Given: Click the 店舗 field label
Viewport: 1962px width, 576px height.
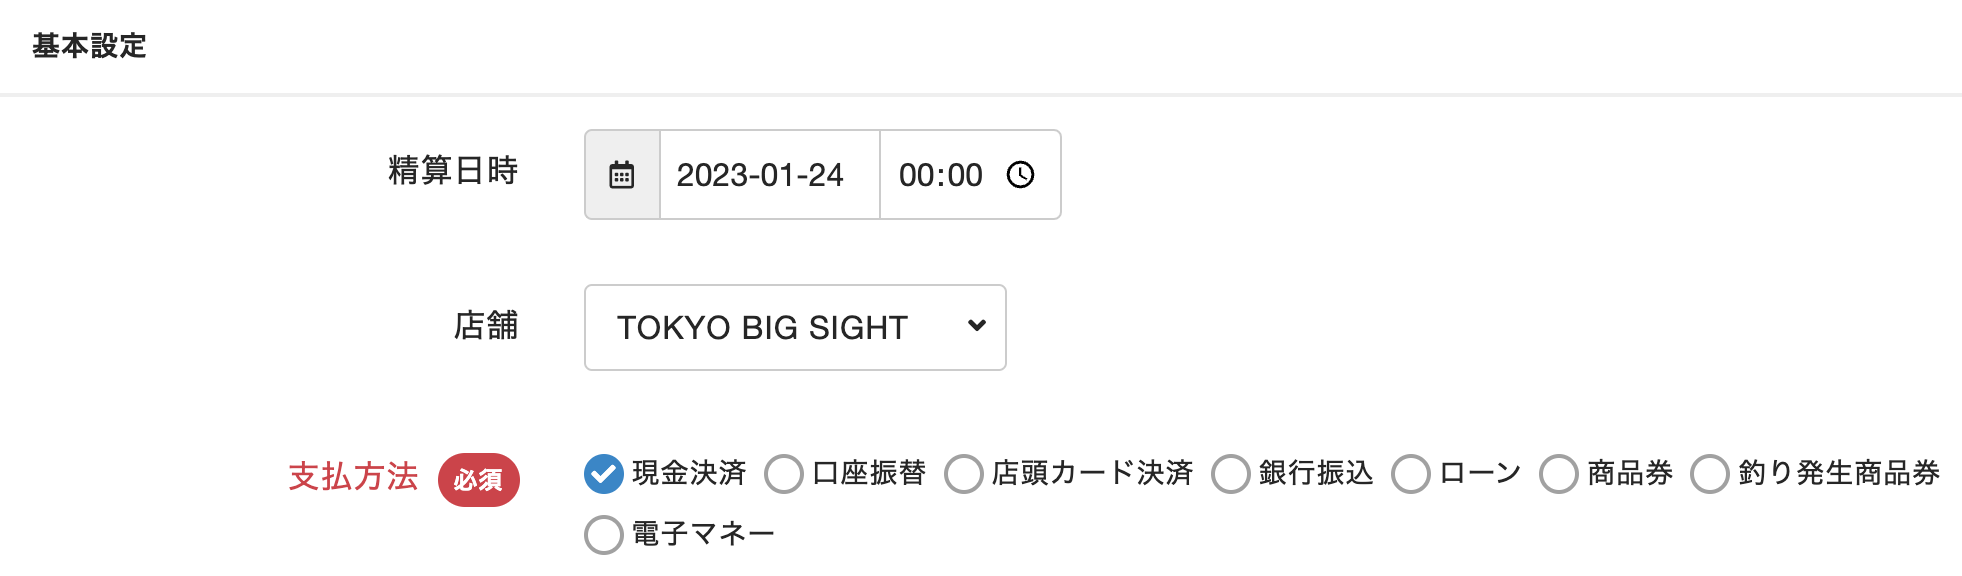Looking at the screenshot, I should click(486, 326).
